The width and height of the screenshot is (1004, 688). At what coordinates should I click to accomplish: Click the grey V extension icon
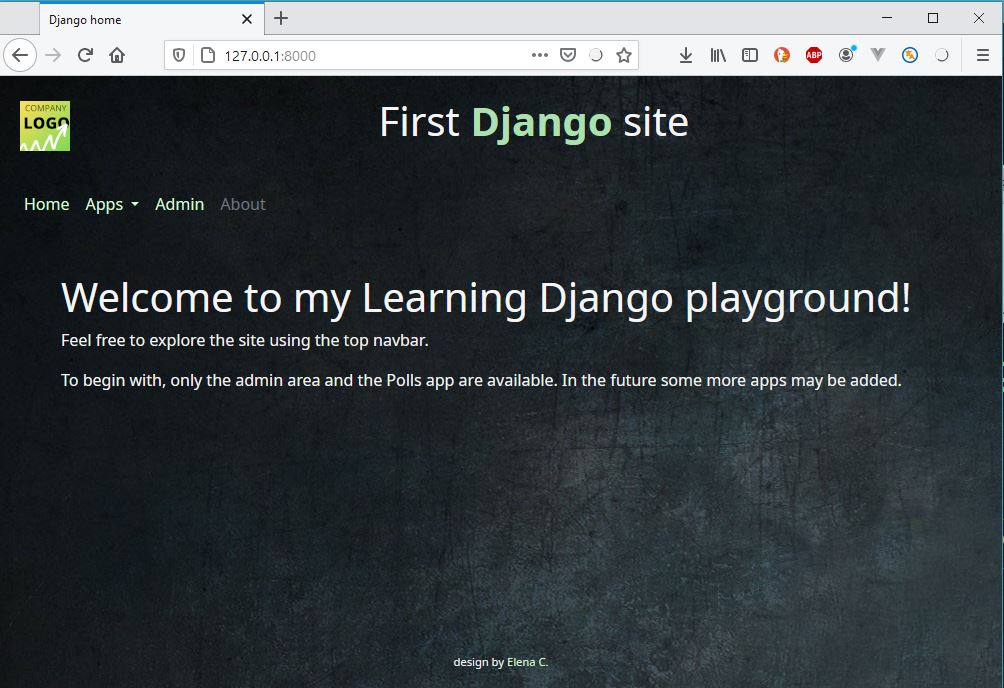pos(878,55)
